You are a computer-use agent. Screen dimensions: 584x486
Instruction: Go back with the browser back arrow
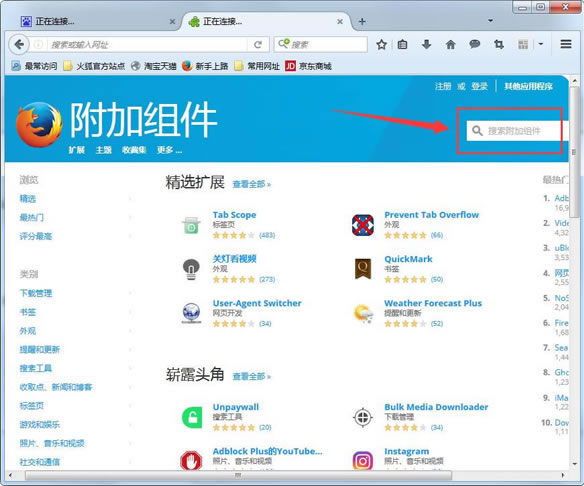[19, 45]
